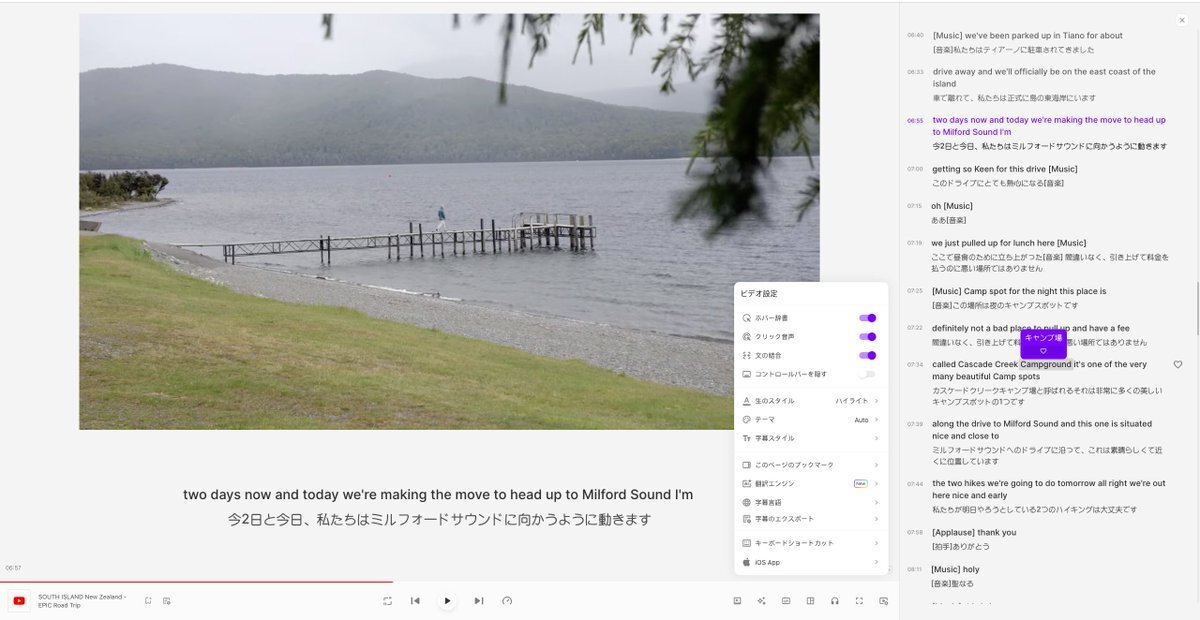The image size is (1200, 620).
Task: Open the このページのブックマーク submenu
Action: 811,465
